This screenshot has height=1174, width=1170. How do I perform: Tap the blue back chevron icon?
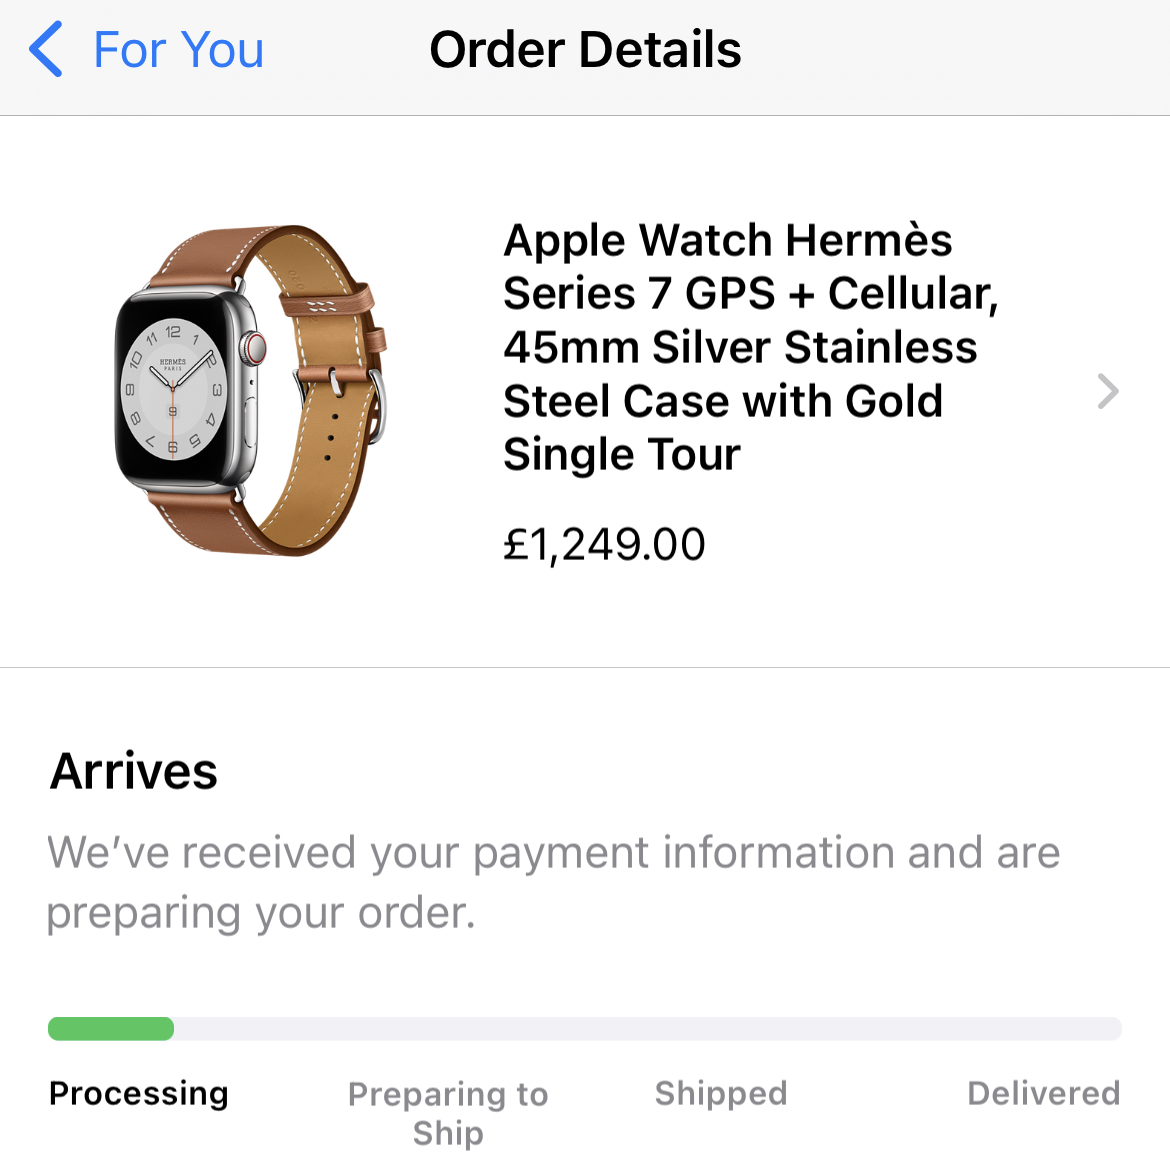click(x=46, y=50)
